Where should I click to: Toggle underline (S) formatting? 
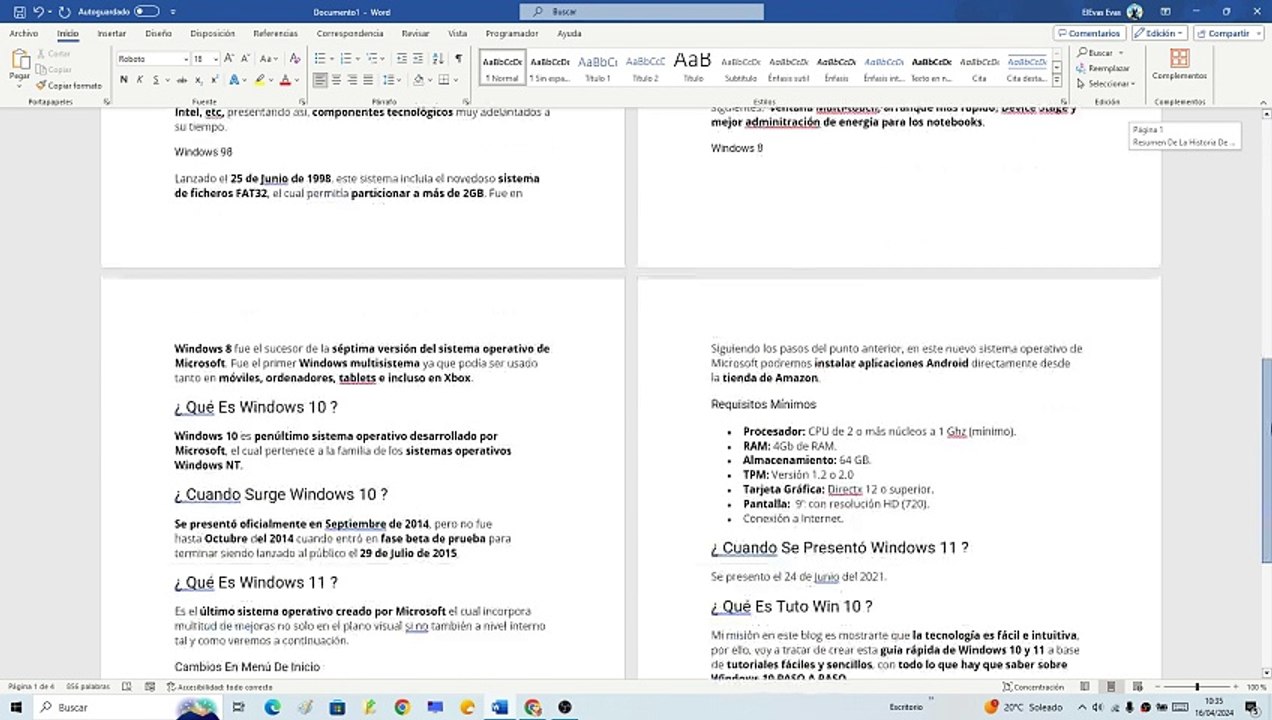click(157, 80)
